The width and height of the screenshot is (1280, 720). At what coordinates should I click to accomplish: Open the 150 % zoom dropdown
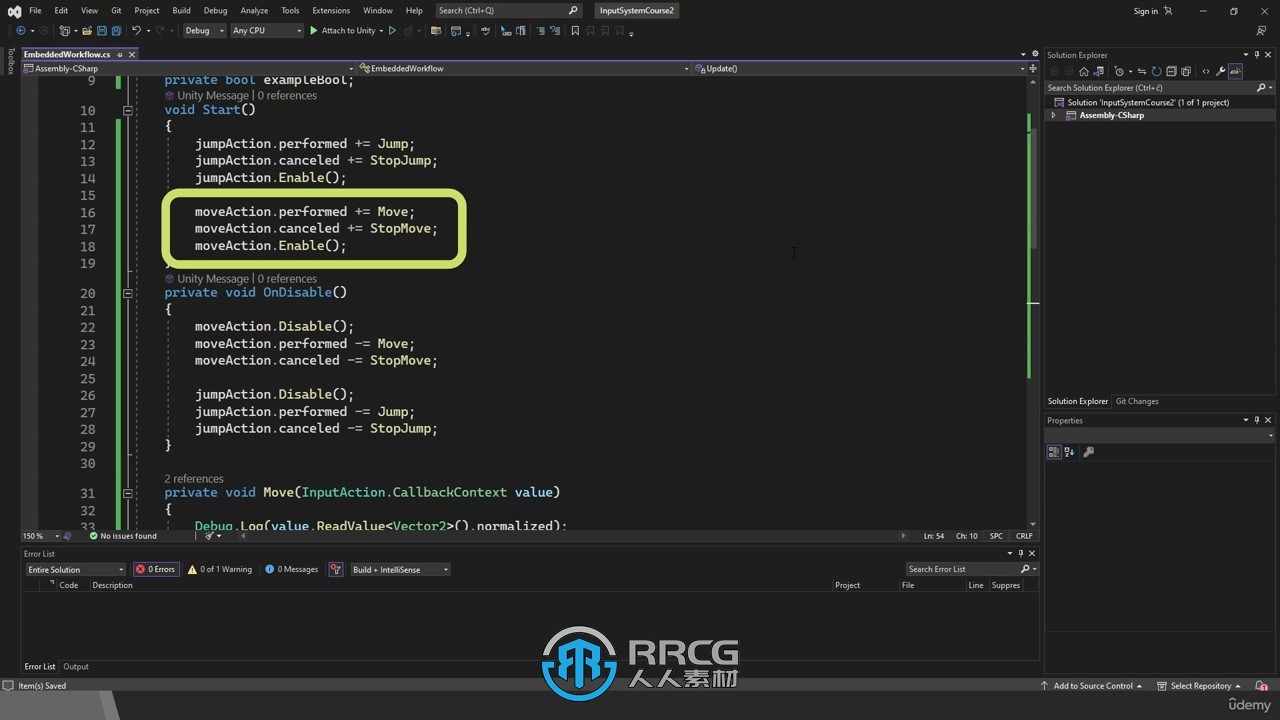[41, 536]
